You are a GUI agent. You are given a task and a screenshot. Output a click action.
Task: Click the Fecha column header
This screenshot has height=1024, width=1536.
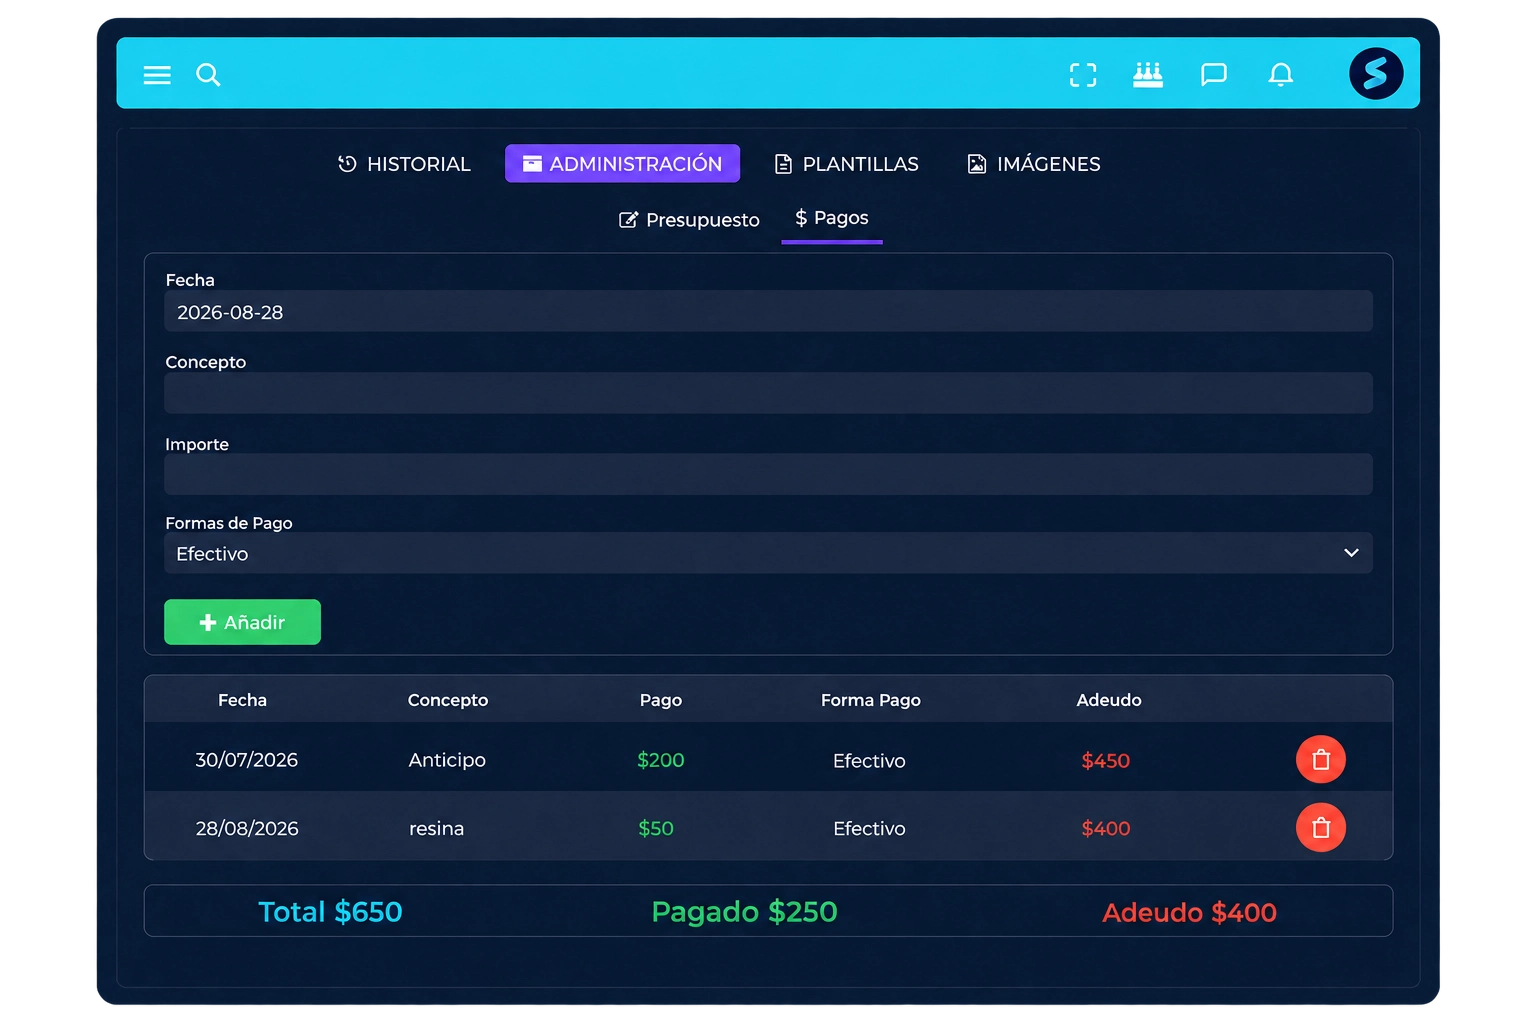pyautogui.click(x=243, y=700)
